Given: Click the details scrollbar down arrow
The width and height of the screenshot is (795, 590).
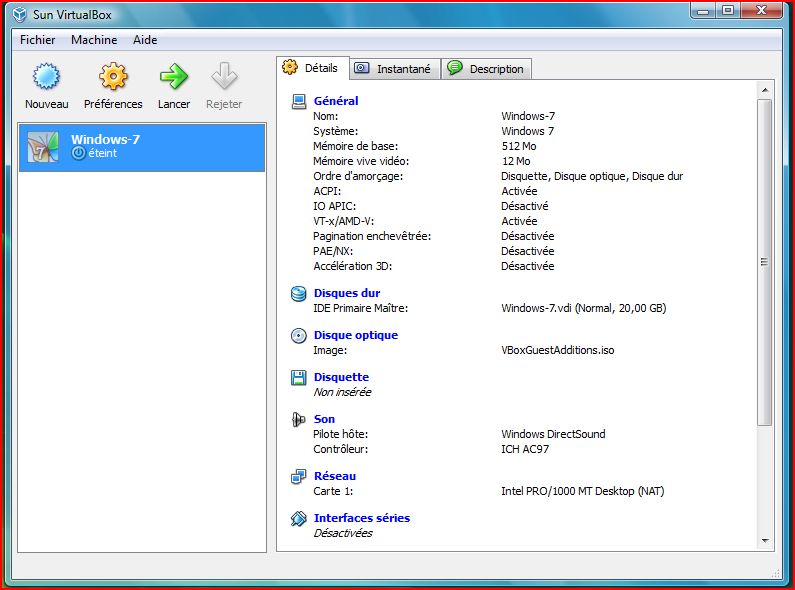Looking at the screenshot, I should 765,541.
